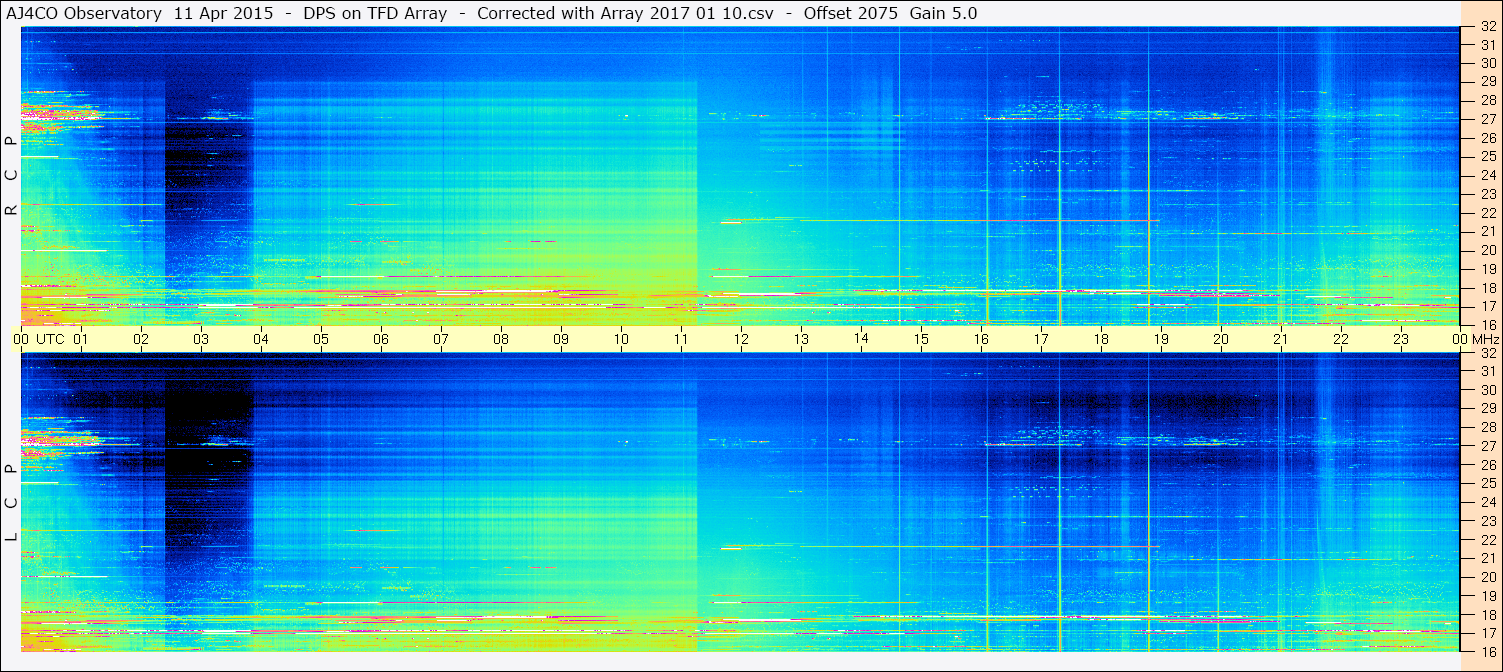Image resolution: width=1503 pixels, height=672 pixels.
Task: Click the 16 MHz tick of LCP panel
Action: point(1487,651)
